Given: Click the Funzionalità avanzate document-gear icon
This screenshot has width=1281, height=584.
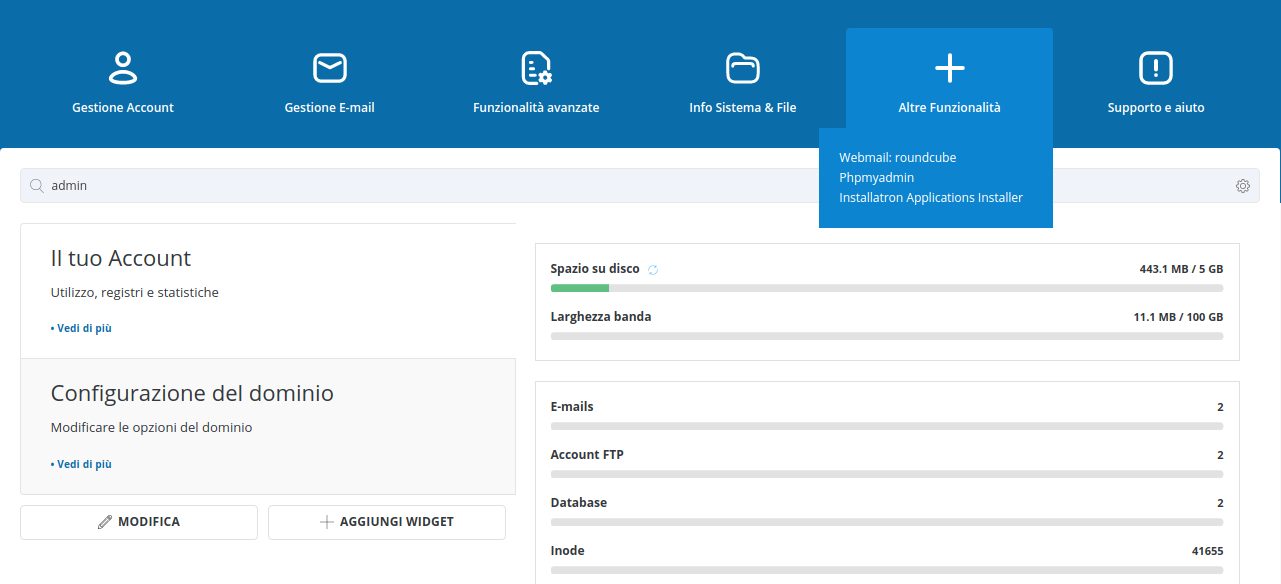Looking at the screenshot, I should (x=536, y=68).
